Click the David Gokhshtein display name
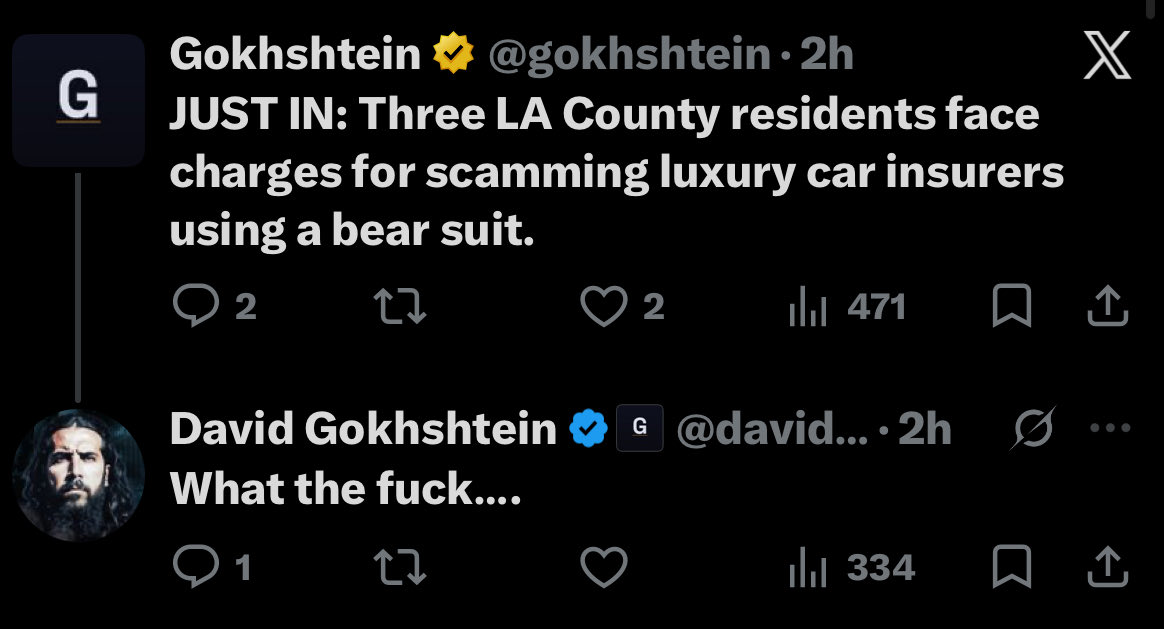The height and width of the screenshot is (629, 1164). point(363,430)
